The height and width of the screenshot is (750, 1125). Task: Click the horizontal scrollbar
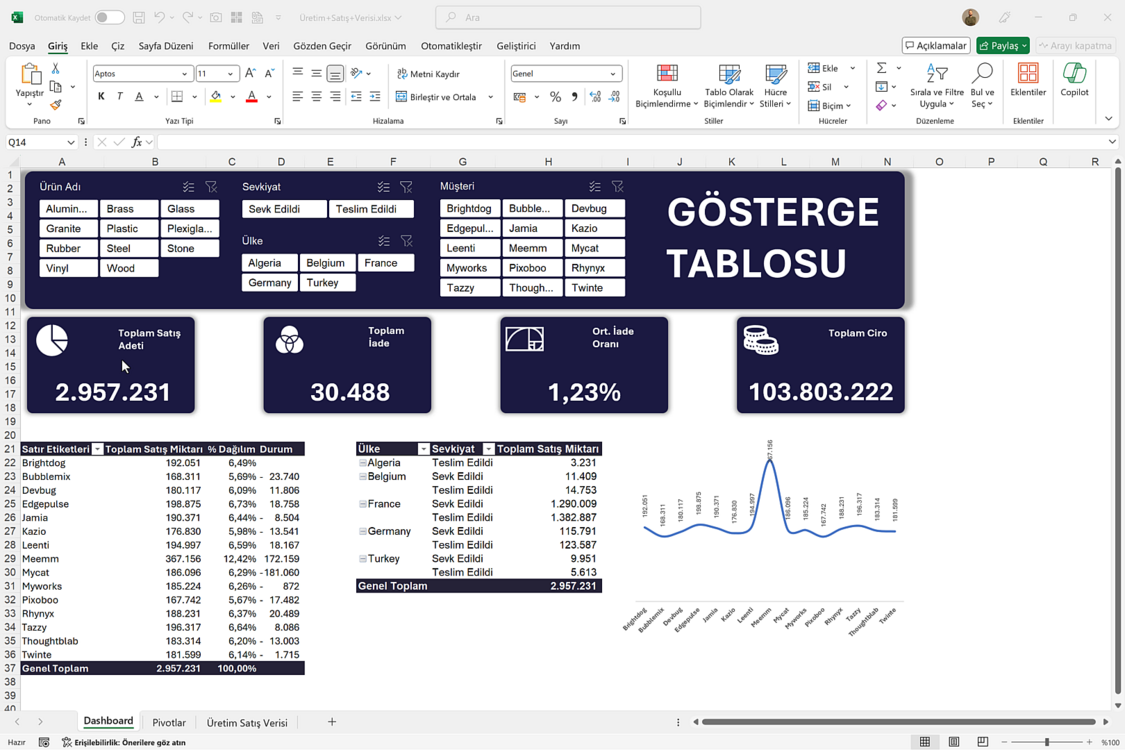[898, 722]
